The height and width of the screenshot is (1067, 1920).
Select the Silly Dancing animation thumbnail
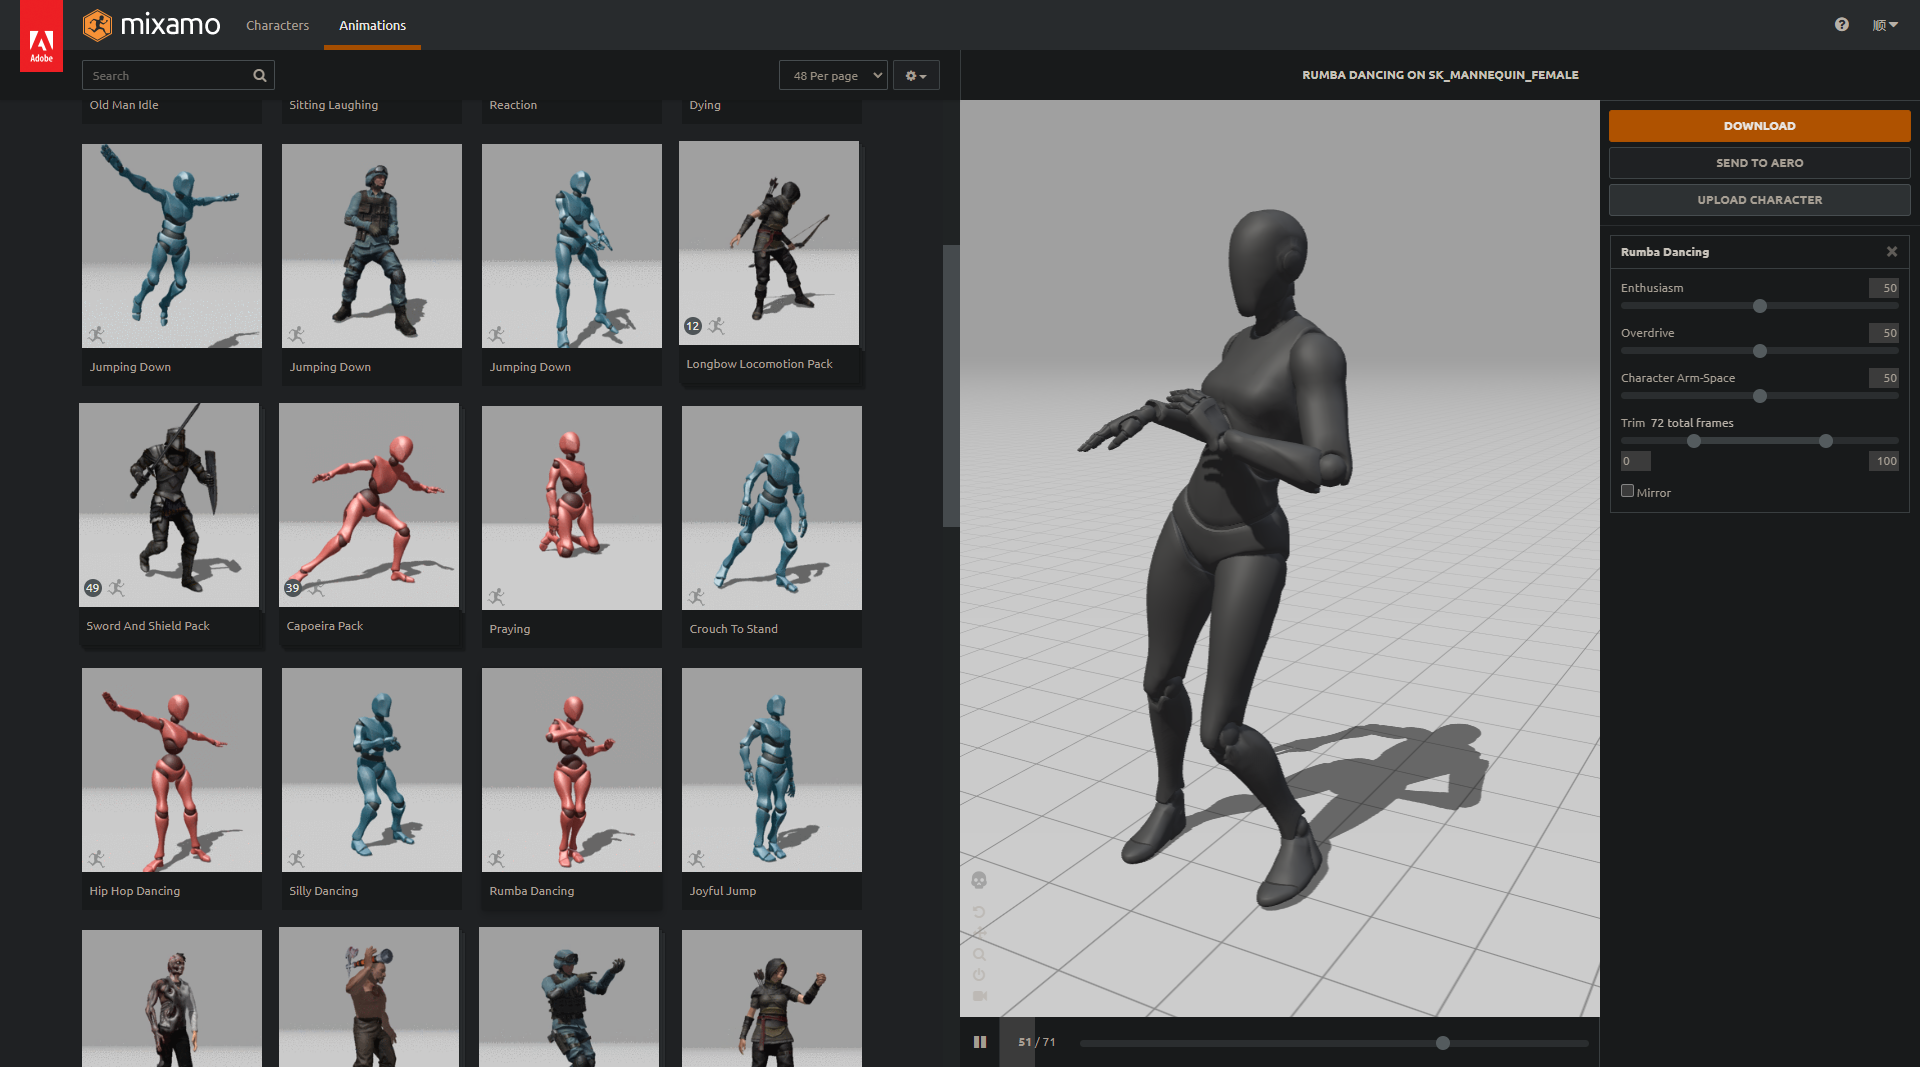pyautogui.click(x=372, y=770)
